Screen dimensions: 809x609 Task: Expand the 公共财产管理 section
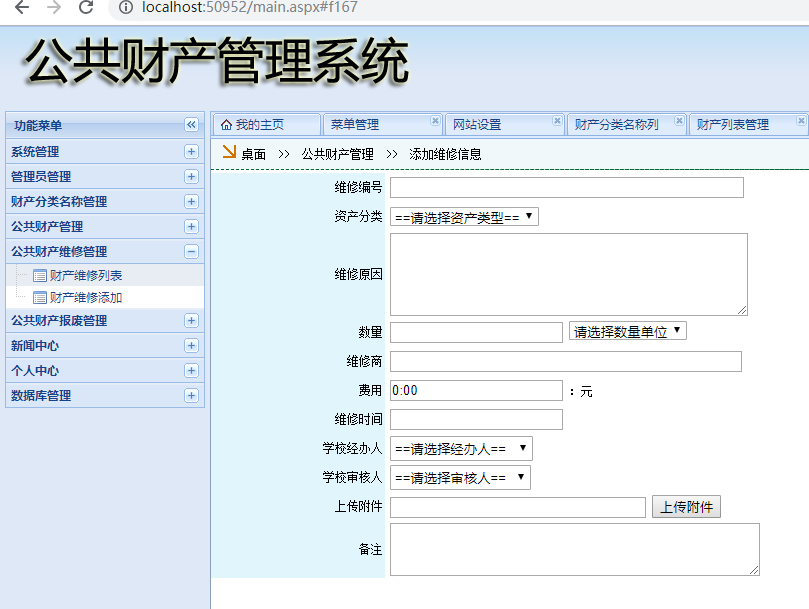(191, 227)
